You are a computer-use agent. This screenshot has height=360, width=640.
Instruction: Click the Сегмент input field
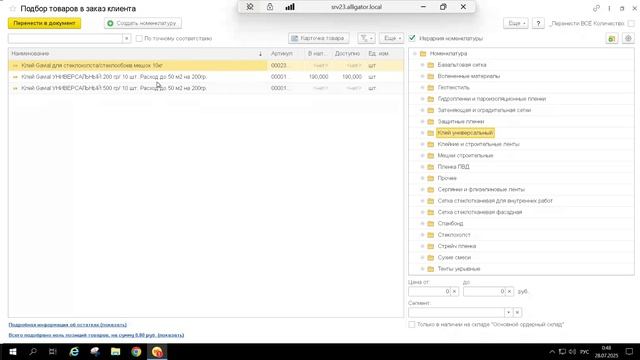click(x=456, y=312)
